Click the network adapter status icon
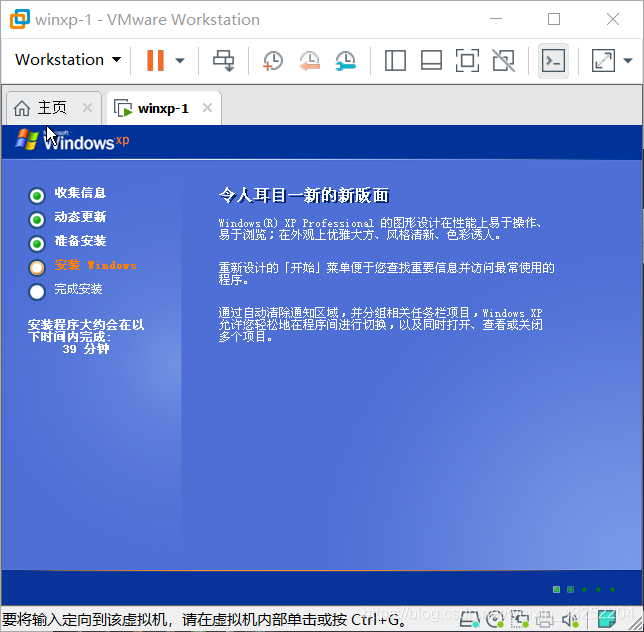Screen dimensions: 644x632 tap(520, 619)
